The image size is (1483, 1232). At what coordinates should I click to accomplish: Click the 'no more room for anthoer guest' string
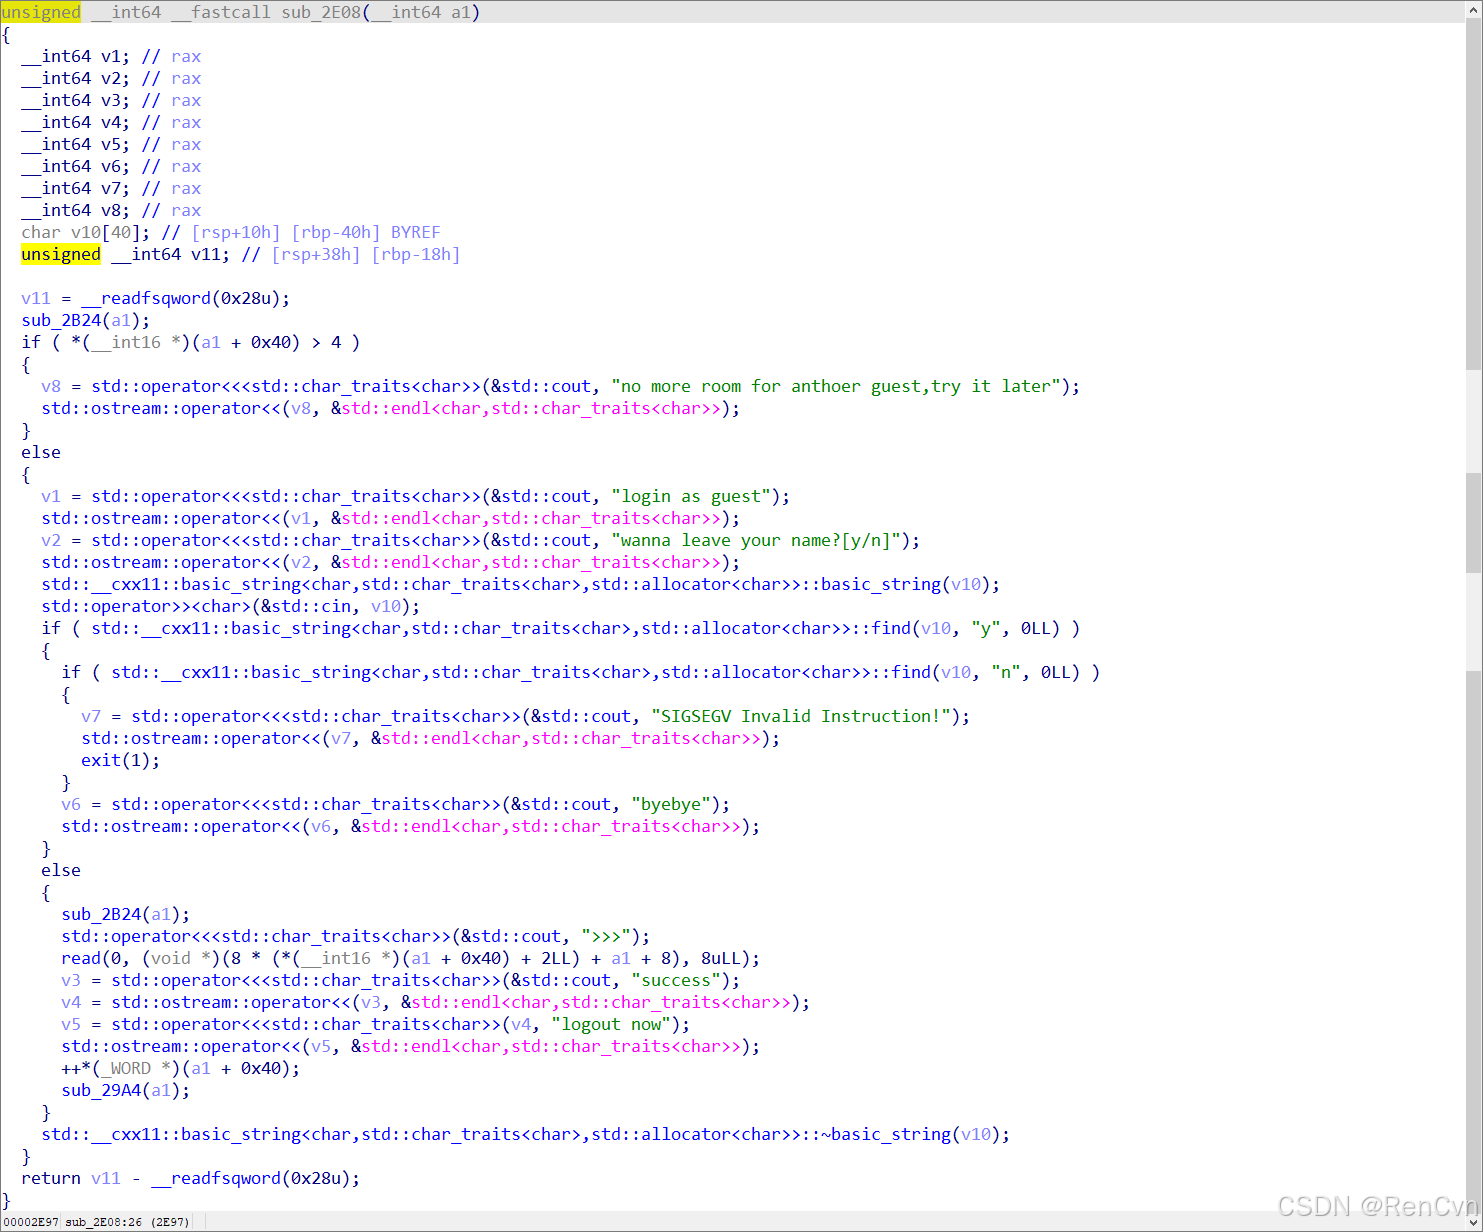(x=836, y=386)
